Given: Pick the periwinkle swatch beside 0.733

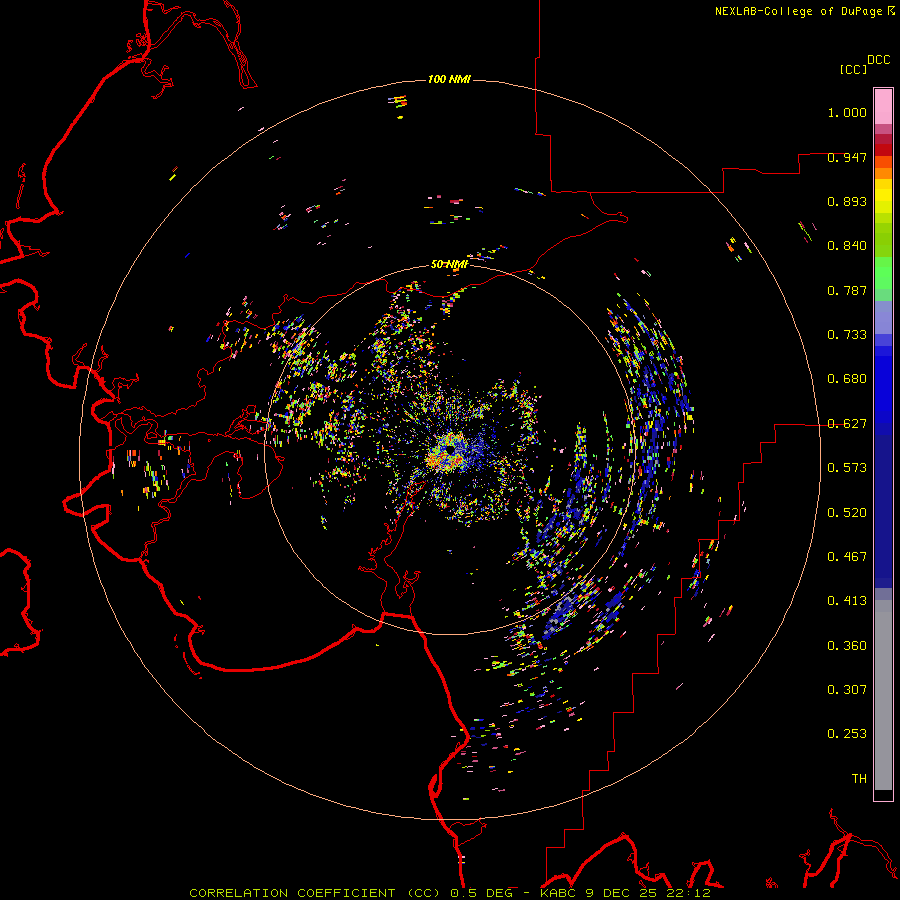Looking at the screenshot, I should [883, 319].
